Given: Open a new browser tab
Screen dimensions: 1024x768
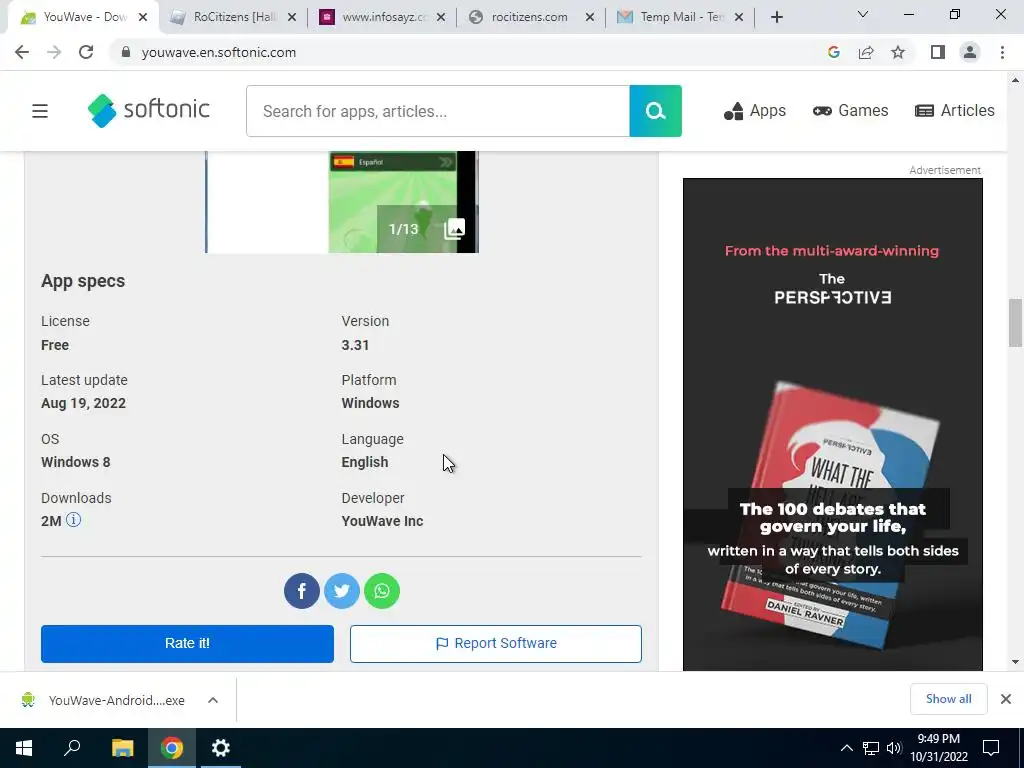Looking at the screenshot, I should pyautogui.click(x=776, y=17).
